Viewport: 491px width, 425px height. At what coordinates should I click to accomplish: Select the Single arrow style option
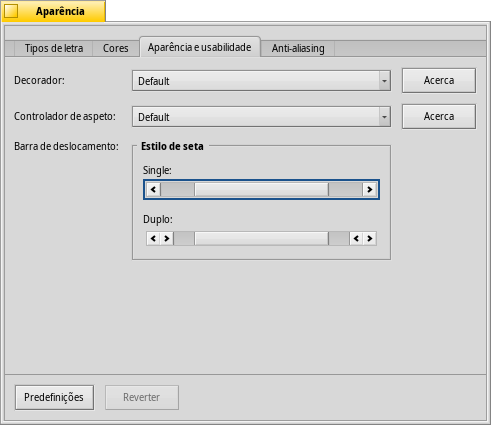(x=261, y=190)
